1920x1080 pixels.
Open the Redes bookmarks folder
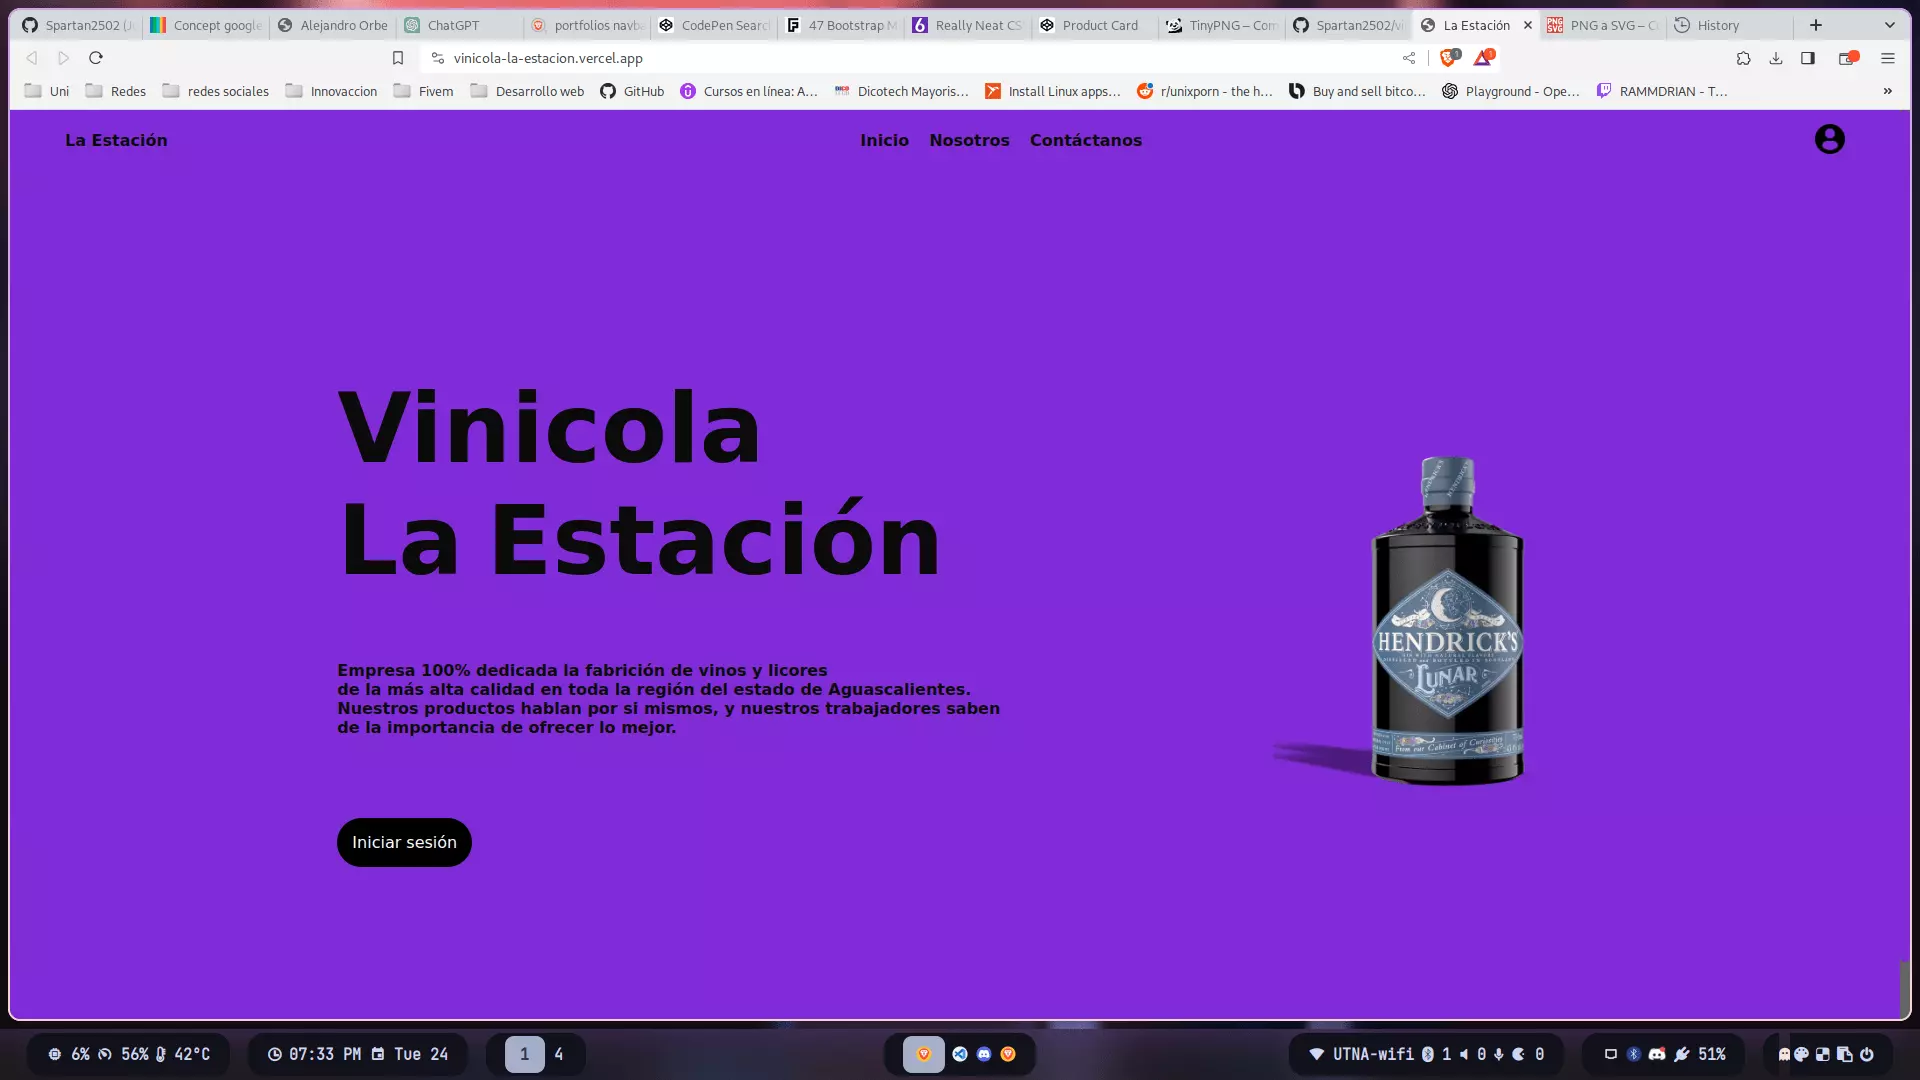[116, 91]
